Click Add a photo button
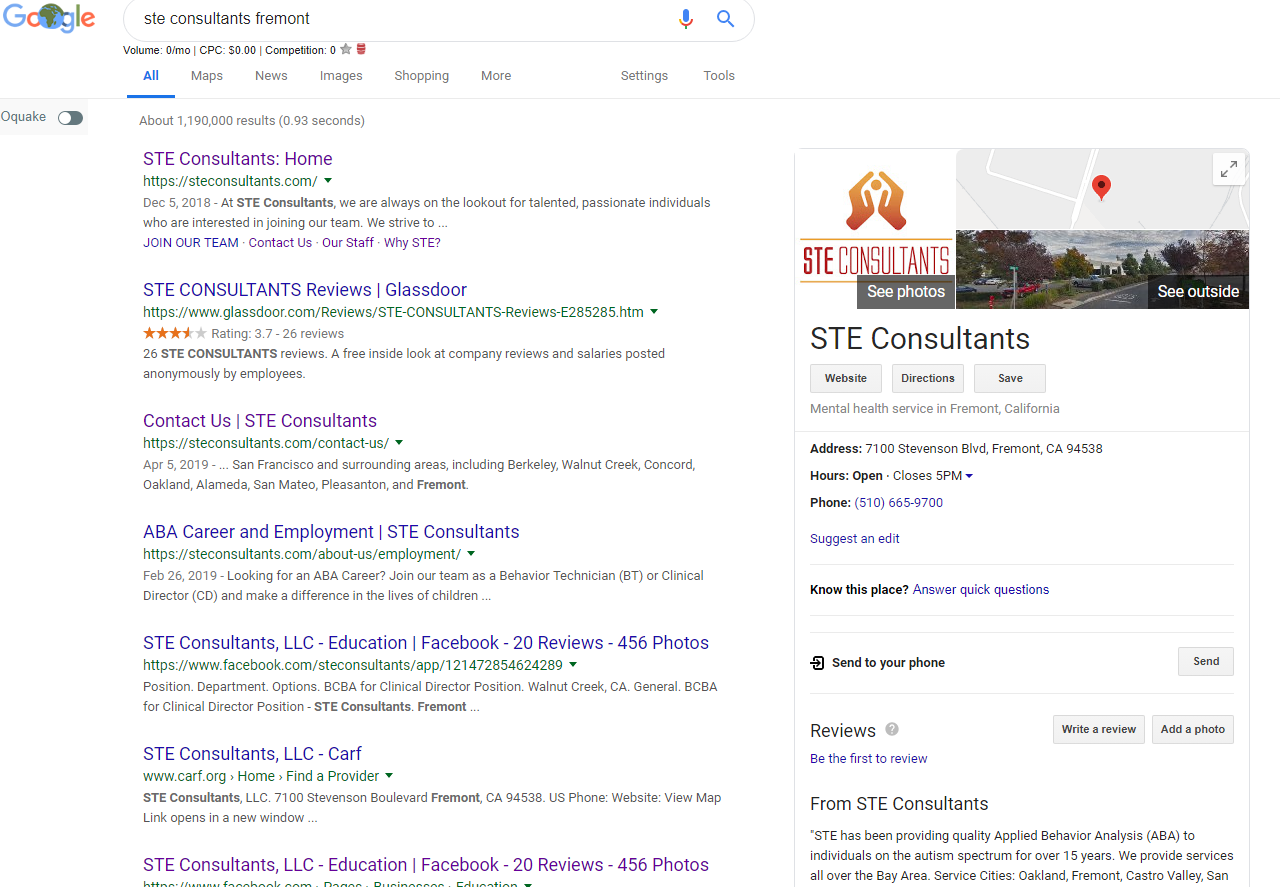 pos(1193,729)
